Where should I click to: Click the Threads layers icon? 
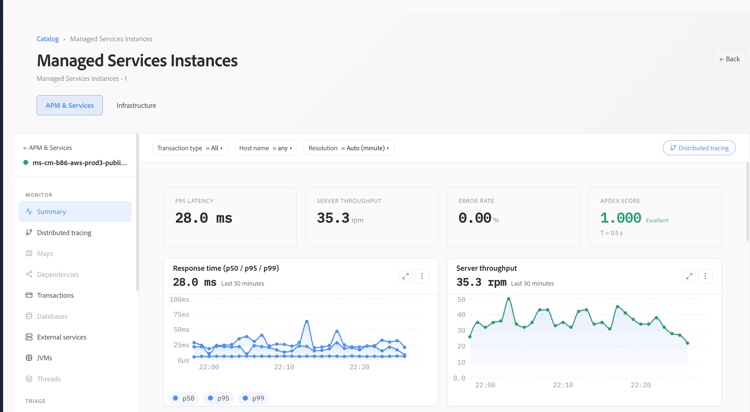point(29,379)
